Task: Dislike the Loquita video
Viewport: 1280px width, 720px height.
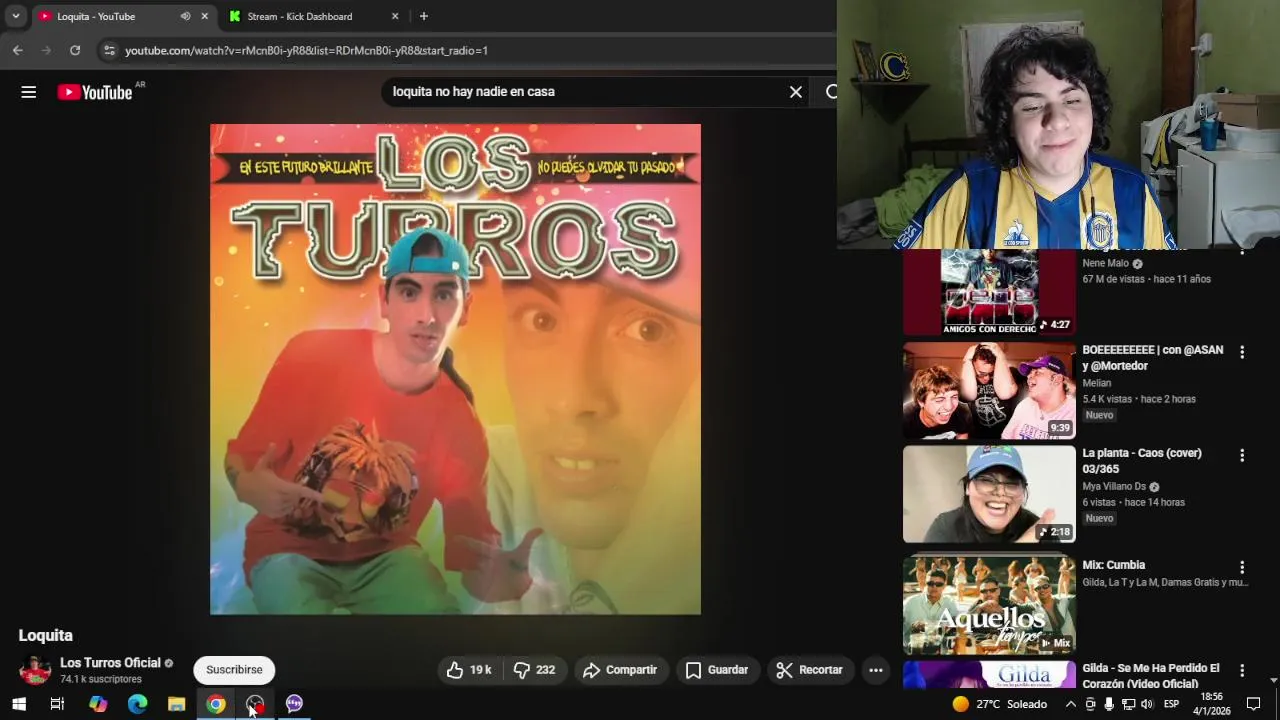Action: tap(534, 670)
